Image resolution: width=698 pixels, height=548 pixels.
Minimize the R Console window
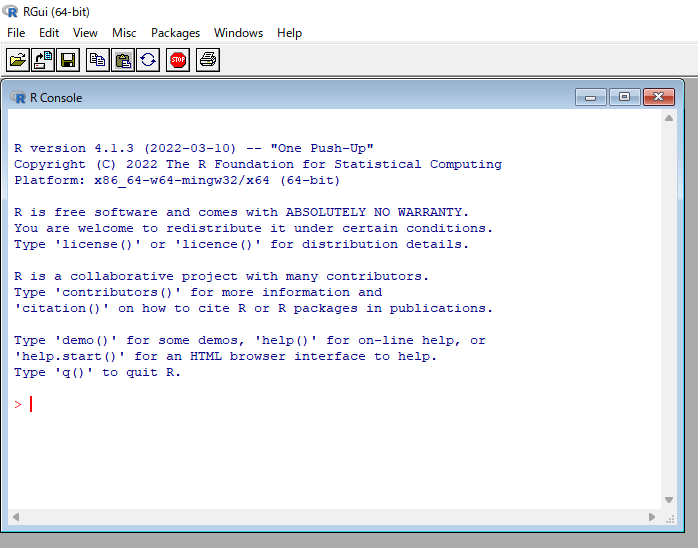tap(590, 97)
